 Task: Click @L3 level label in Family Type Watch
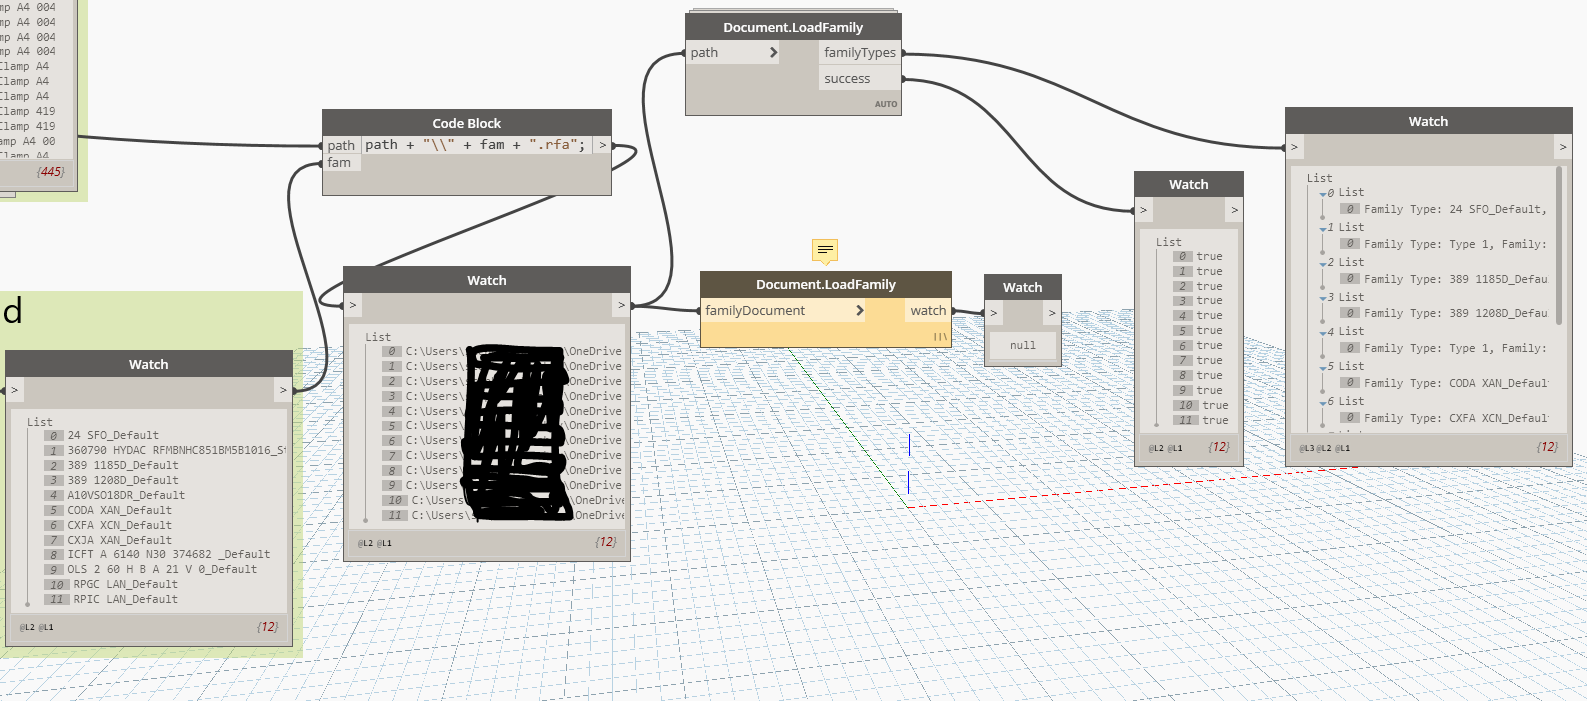[x=1307, y=448]
